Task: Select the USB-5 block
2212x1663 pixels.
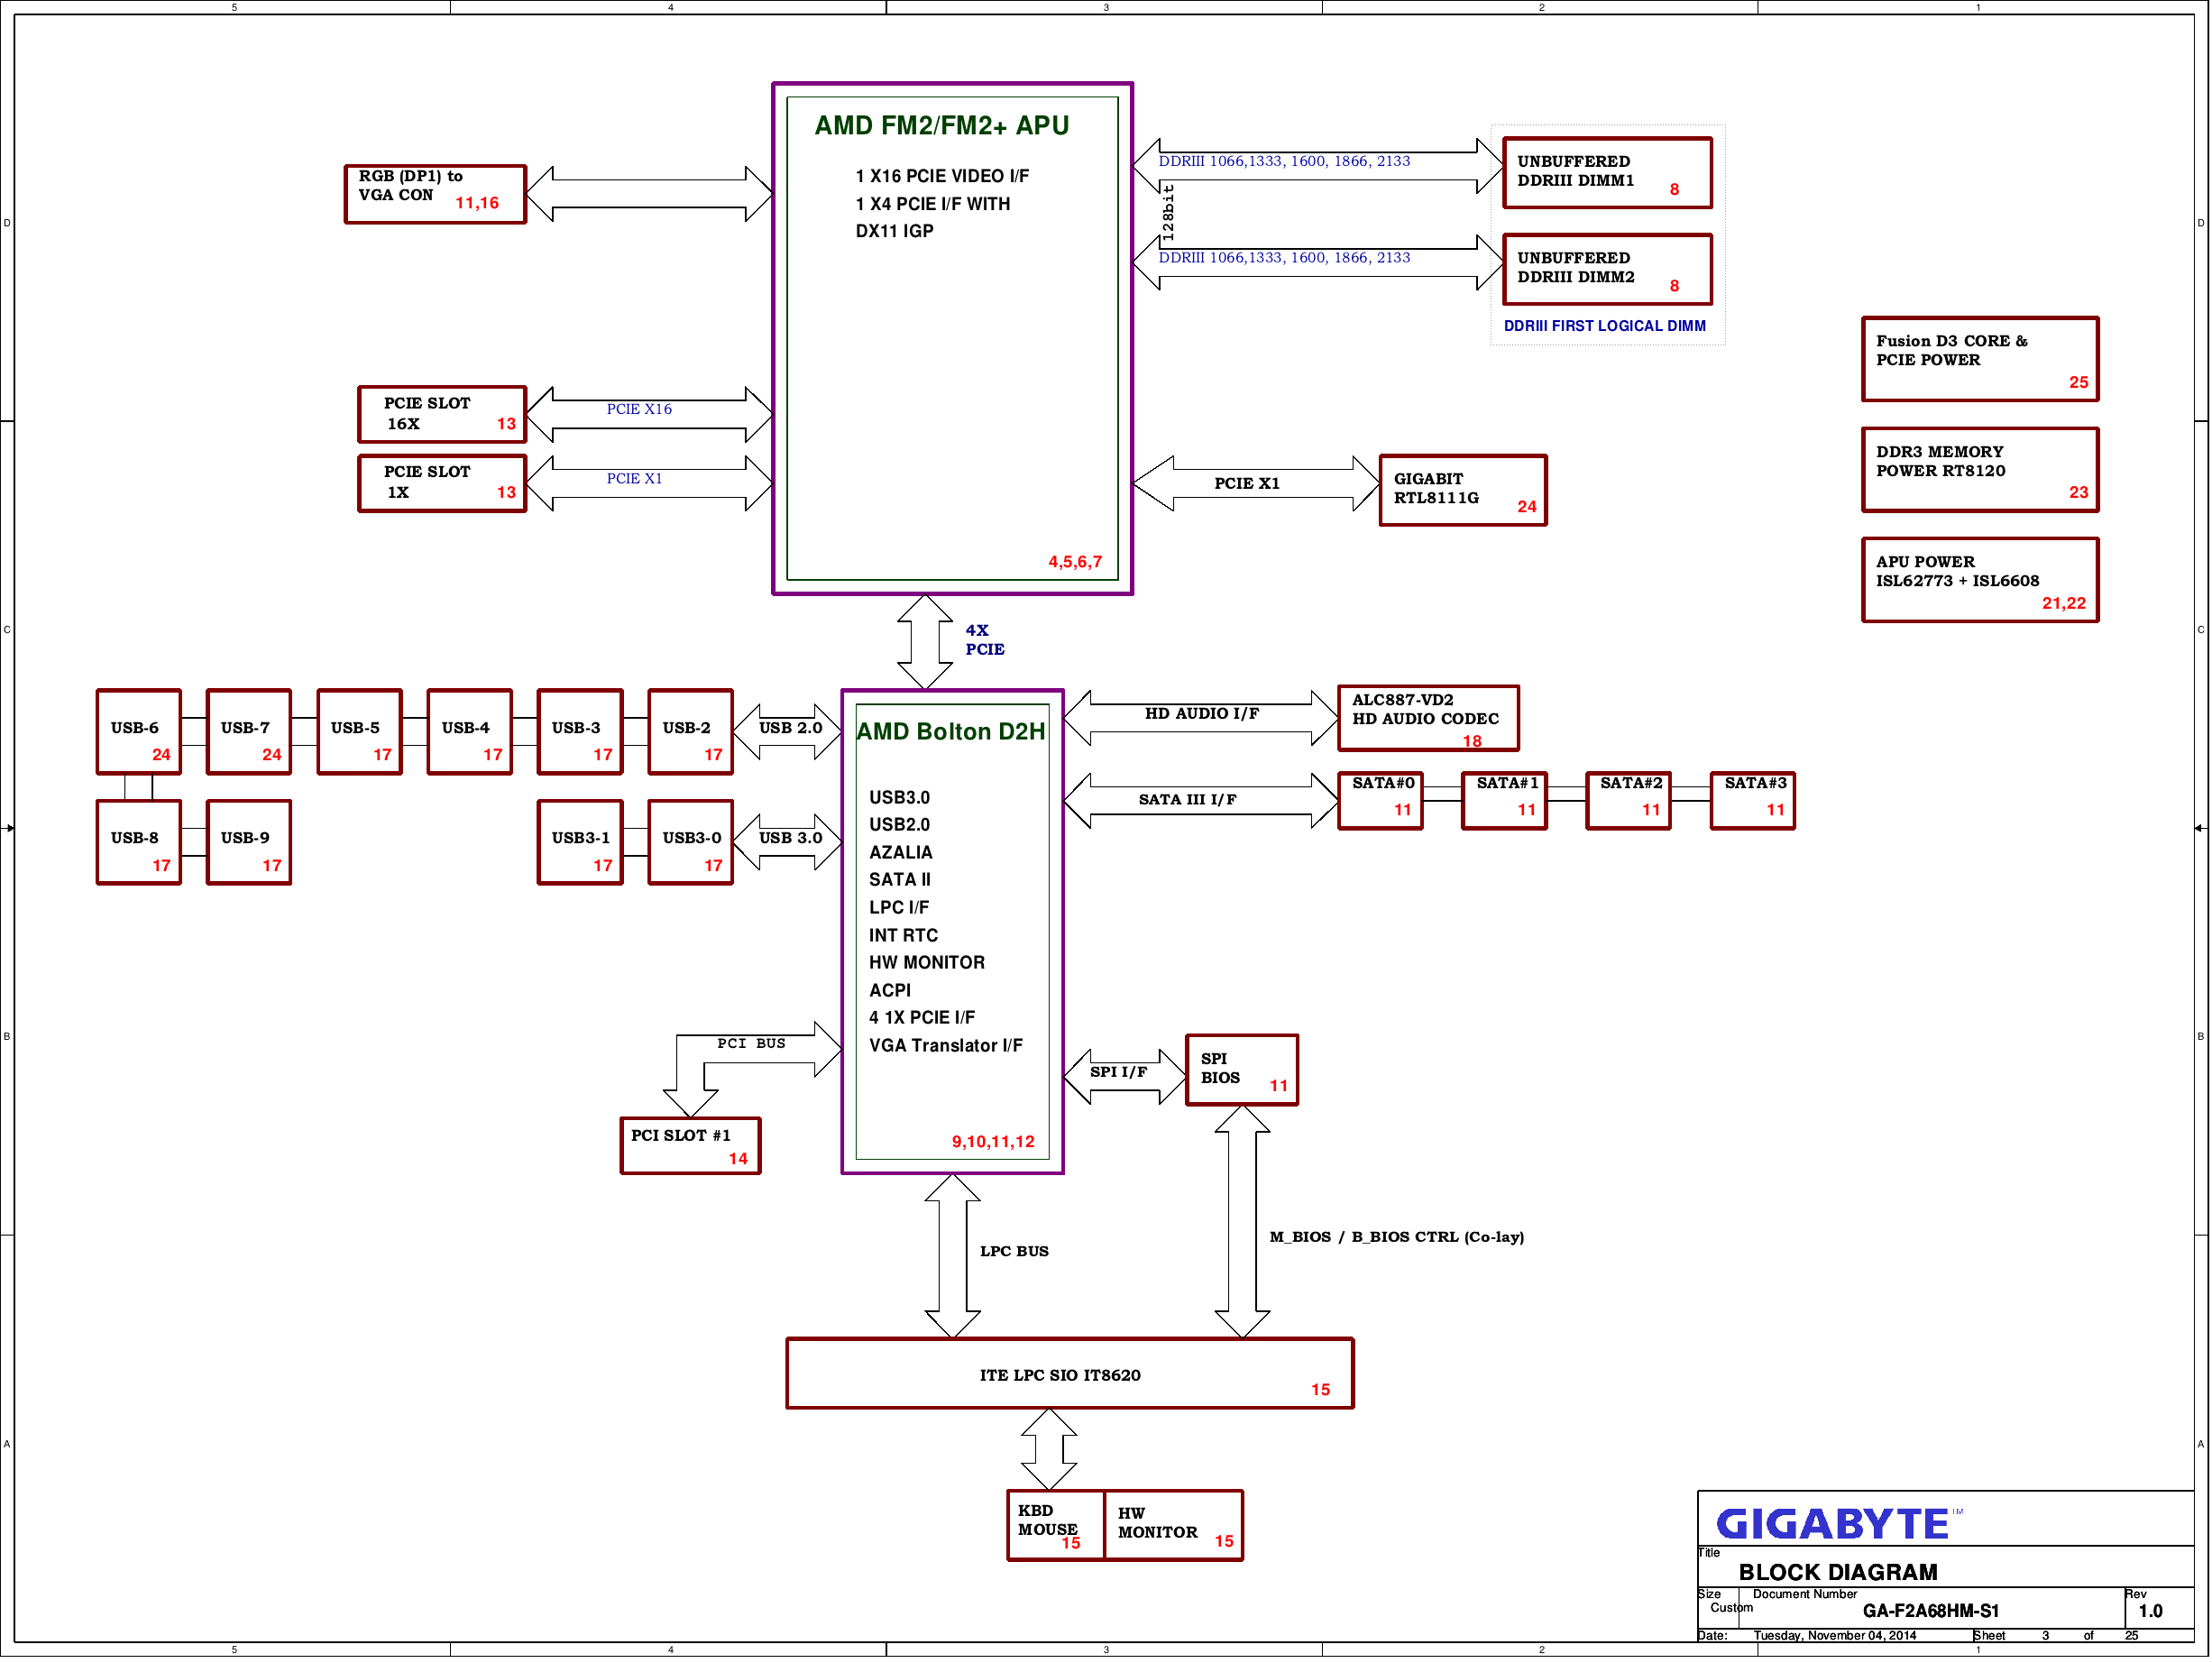Action: pos(360,734)
